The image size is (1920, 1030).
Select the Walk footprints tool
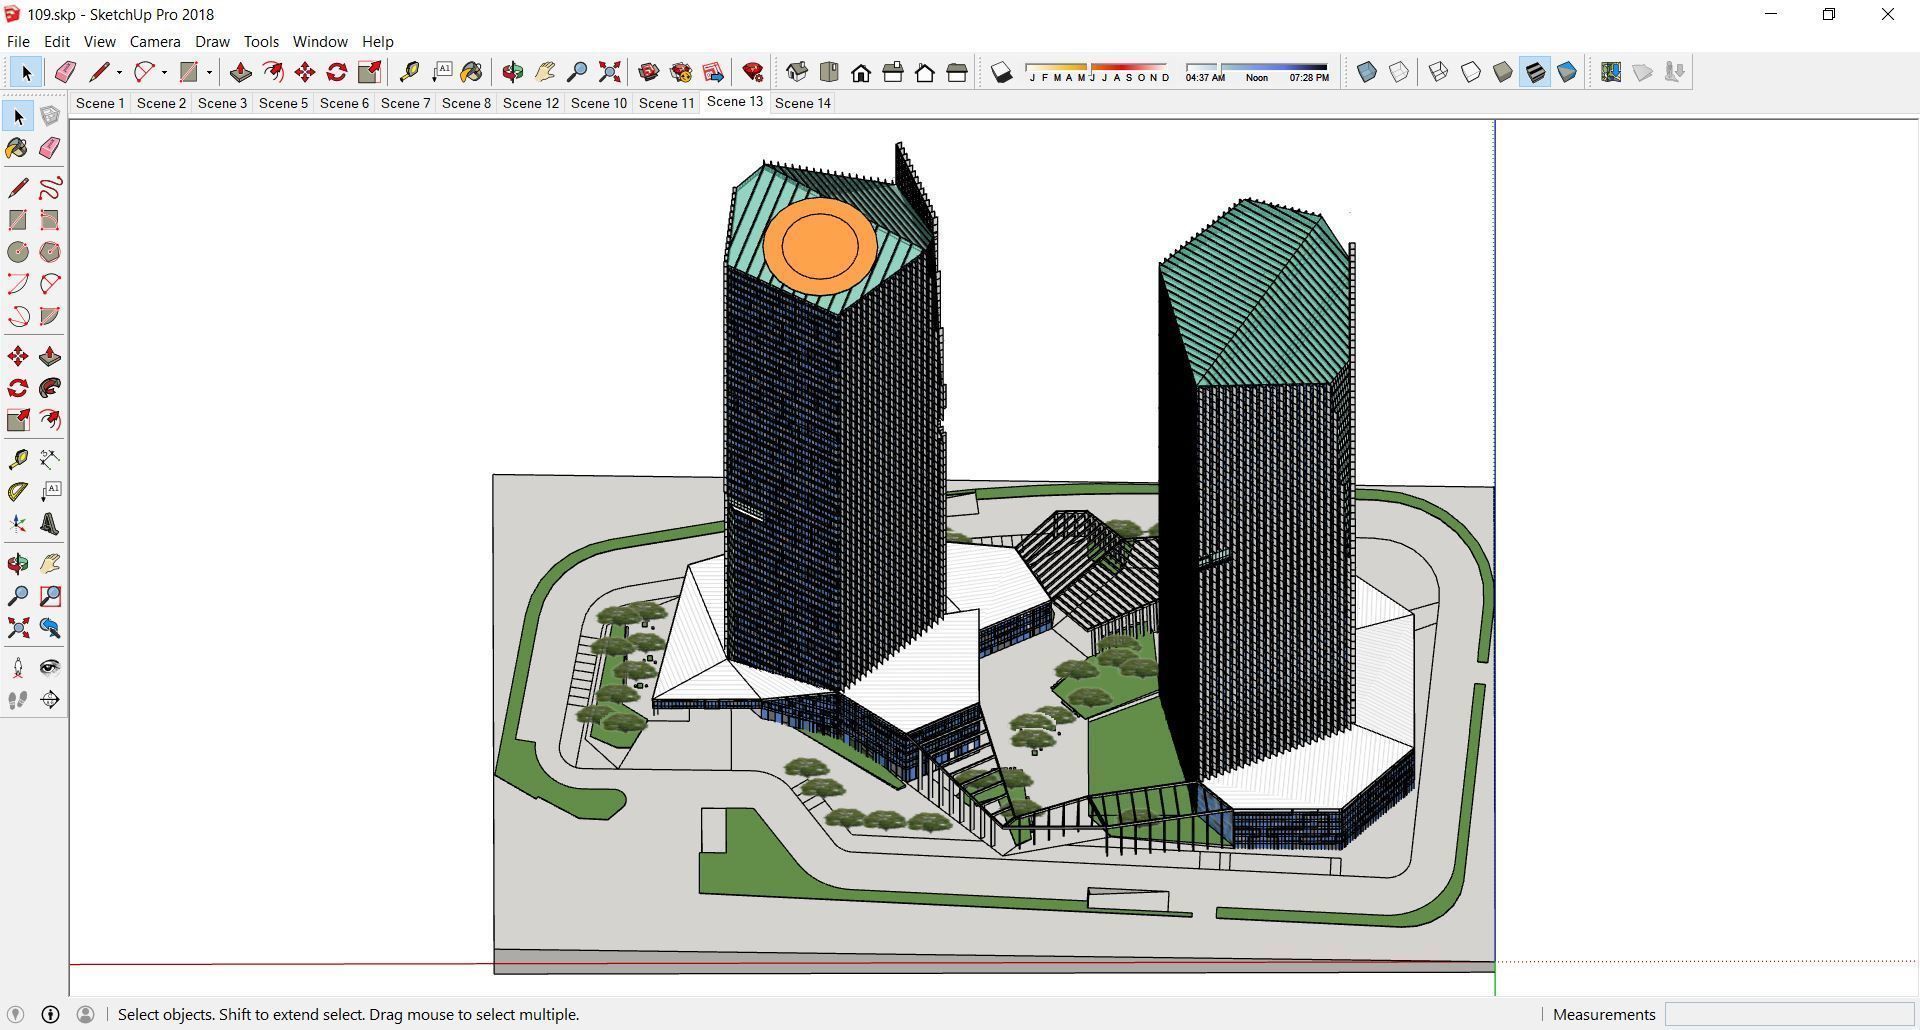click(18, 700)
